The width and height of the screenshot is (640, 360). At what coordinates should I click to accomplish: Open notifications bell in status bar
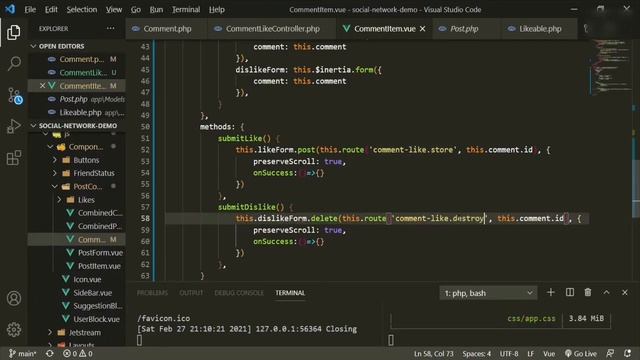pyautogui.click(x=628, y=353)
